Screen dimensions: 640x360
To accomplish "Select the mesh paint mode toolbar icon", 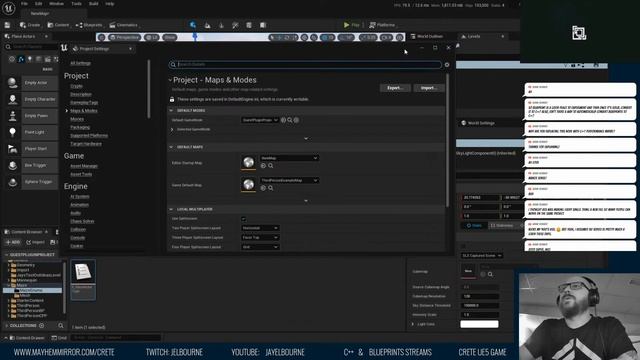I will pos(235,25).
